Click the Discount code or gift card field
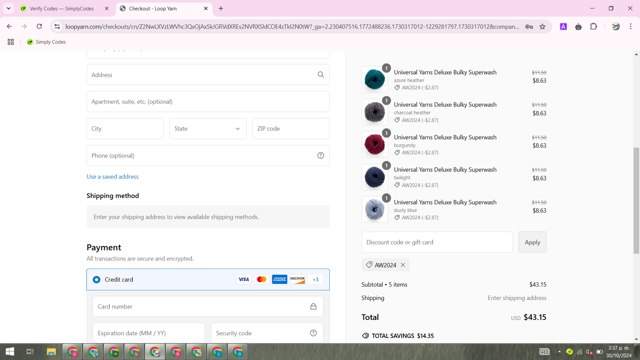640x360 pixels. point(437,242)
